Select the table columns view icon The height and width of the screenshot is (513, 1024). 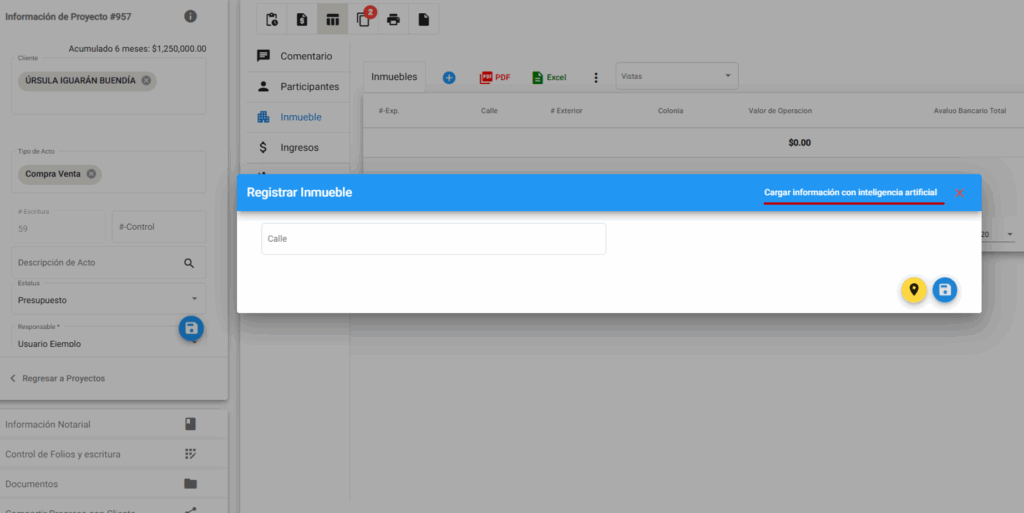[332, 20]
